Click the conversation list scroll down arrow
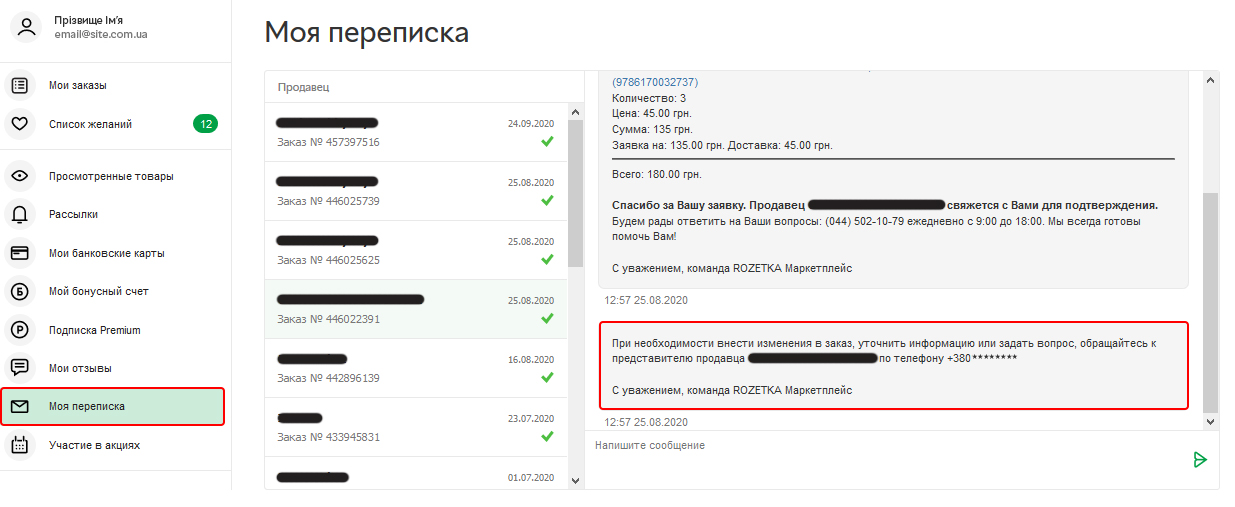Screen dimensions: 1235x507 (x=575, y=481)
